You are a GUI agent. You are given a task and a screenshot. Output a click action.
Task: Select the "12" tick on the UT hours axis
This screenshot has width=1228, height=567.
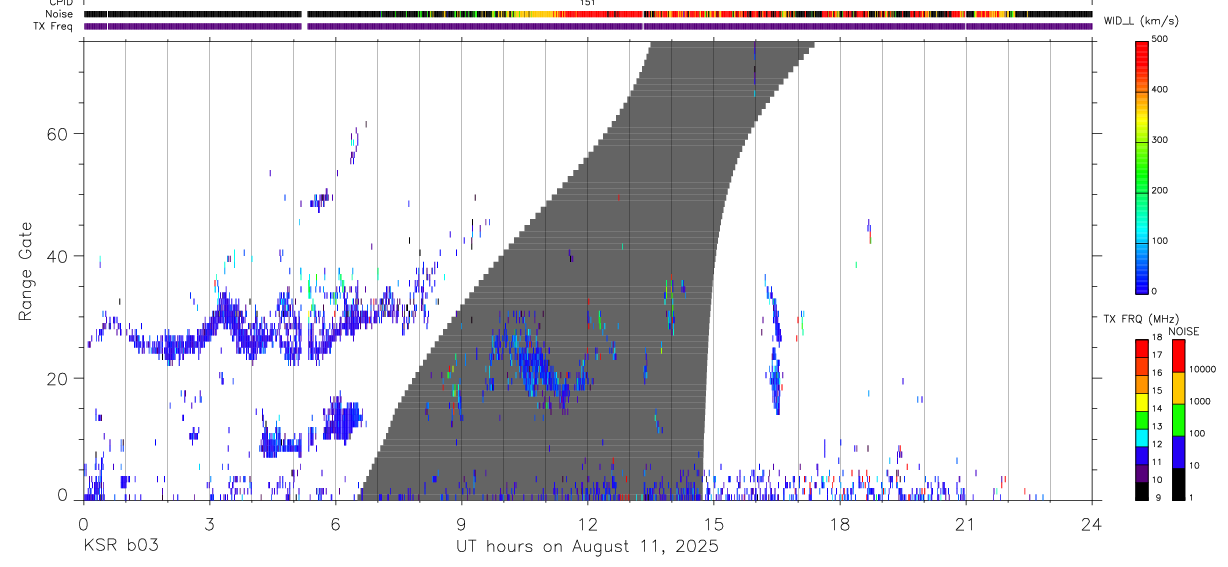588,523
